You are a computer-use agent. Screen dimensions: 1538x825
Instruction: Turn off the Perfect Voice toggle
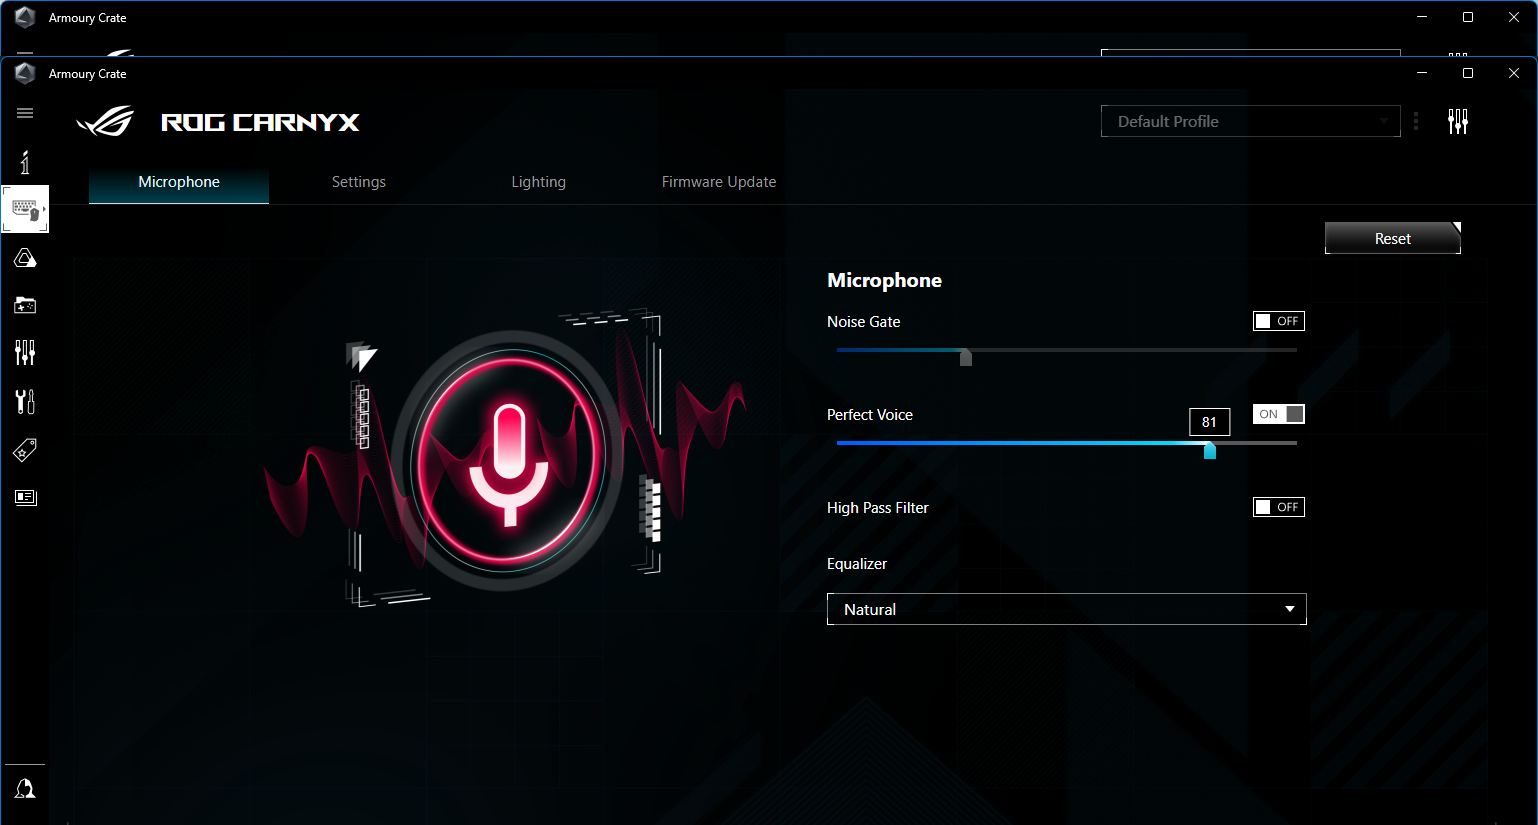click(1279, 414)
